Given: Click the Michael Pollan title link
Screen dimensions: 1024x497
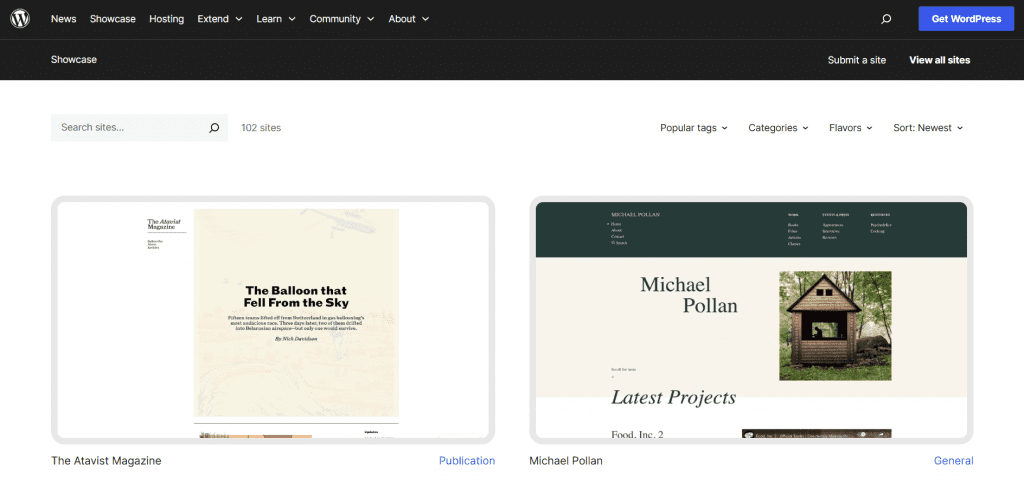Looking at the screenshot, I should tap(566, 460).
